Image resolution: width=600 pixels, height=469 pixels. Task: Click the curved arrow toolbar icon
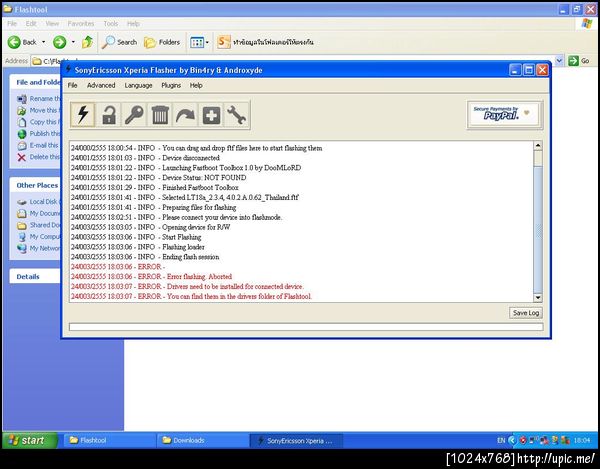(x=185, y=115)
